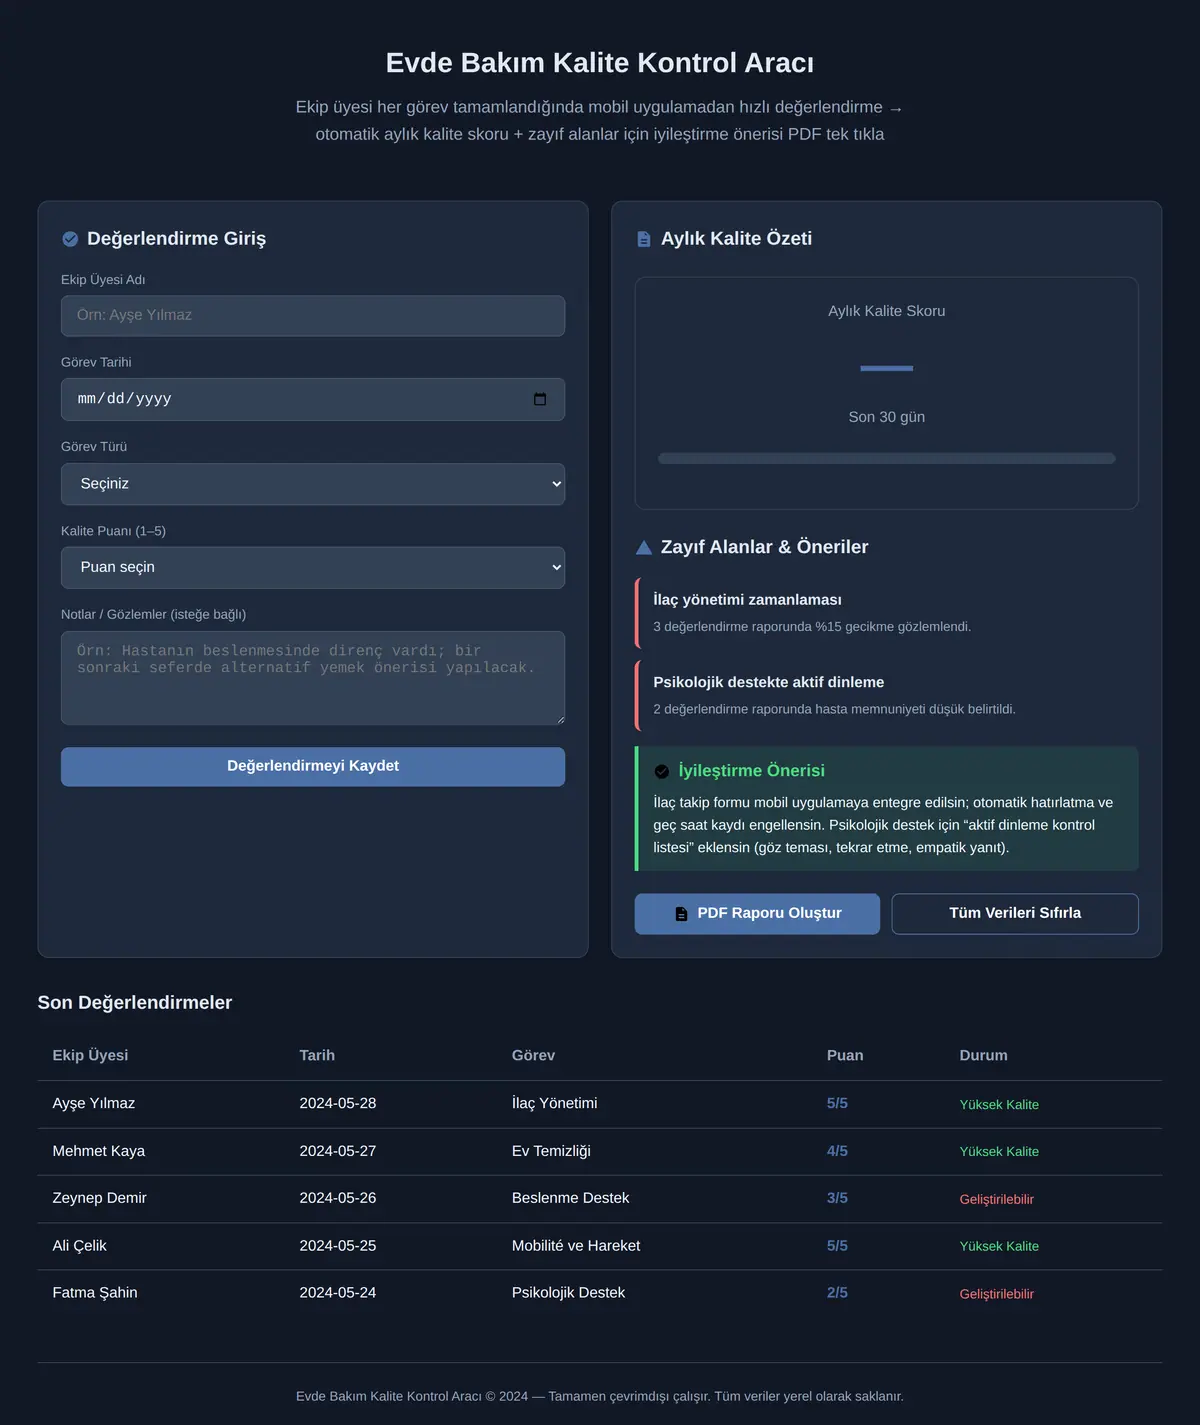Click the Görev Tarihi date field
This screenshot has width=1200, height=1425.
click(313, 399)
